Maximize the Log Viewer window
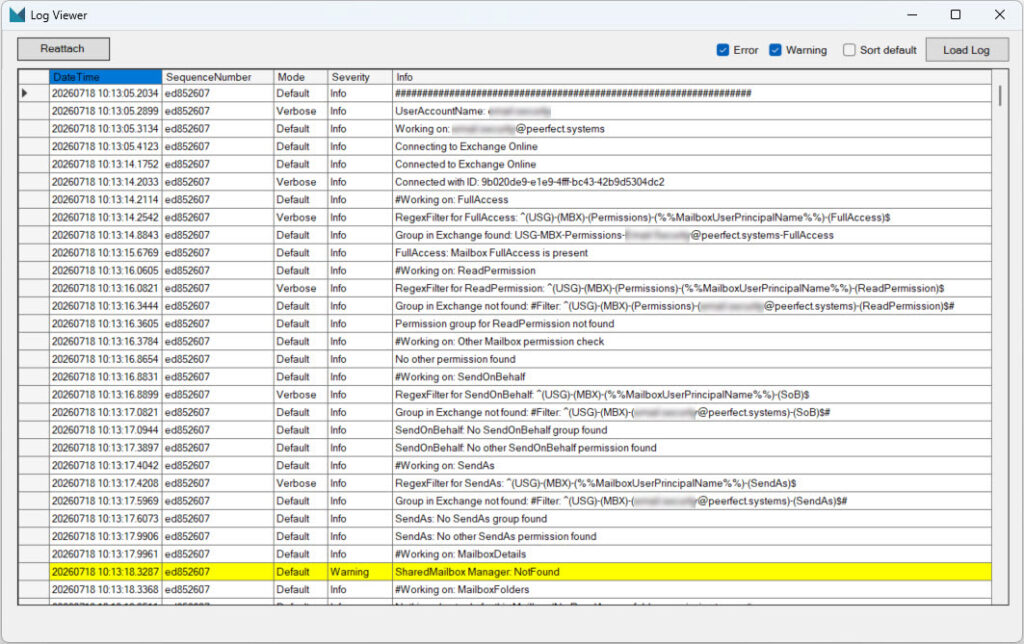 coord(955,14)
